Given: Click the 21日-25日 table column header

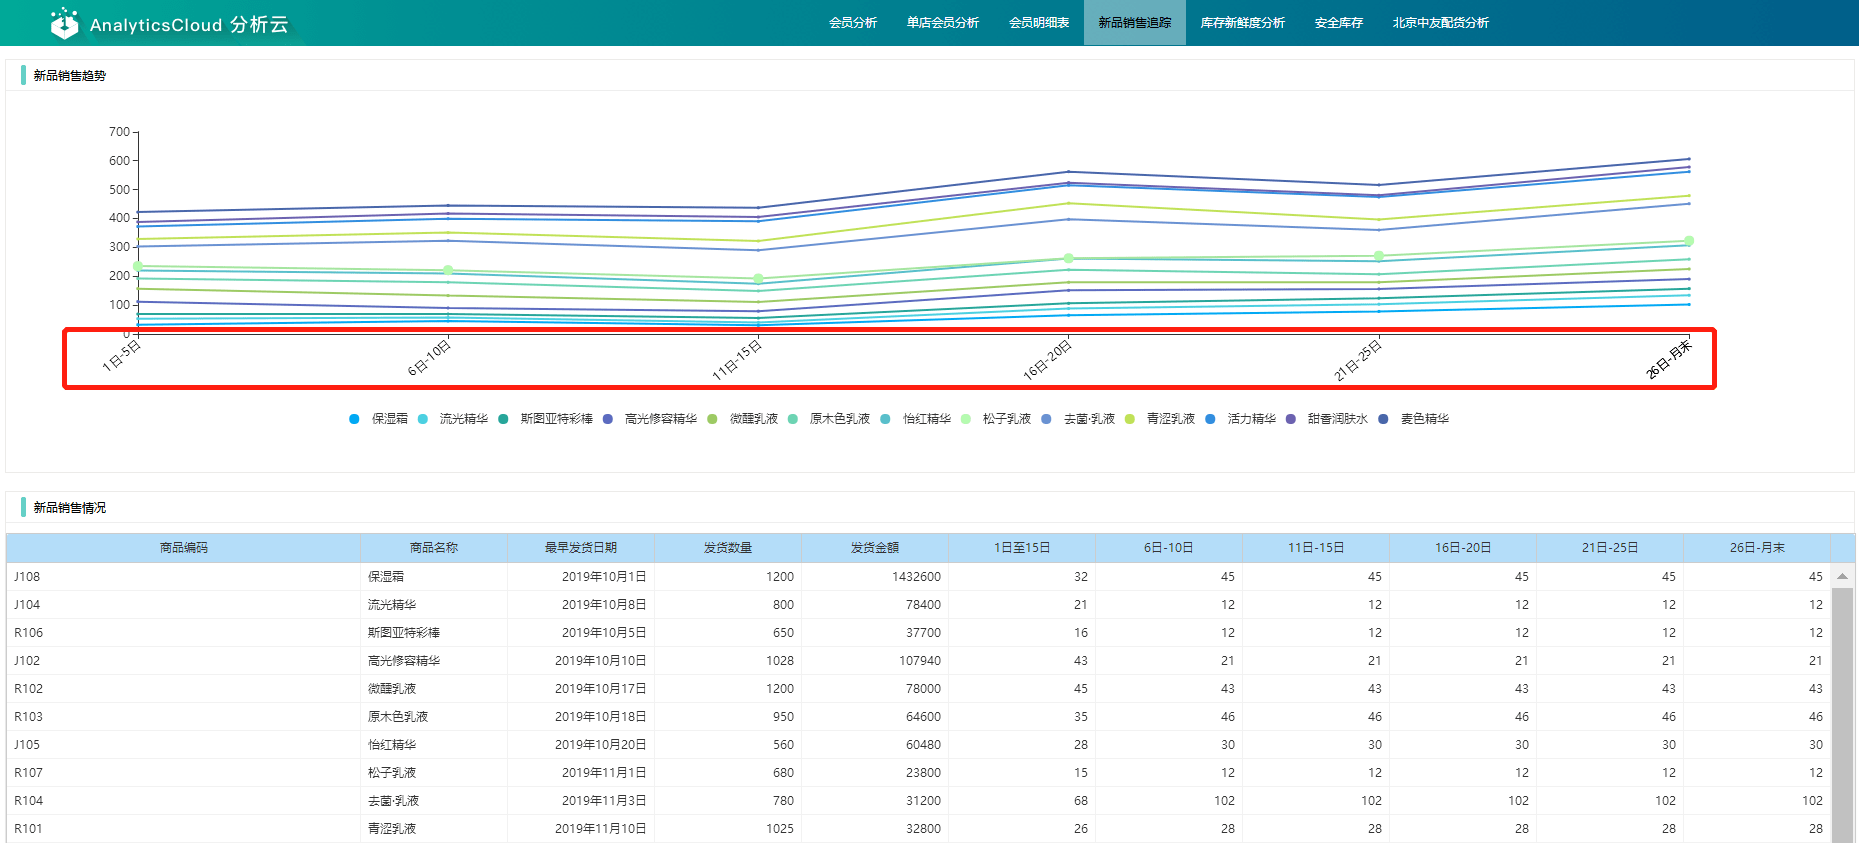Looking at the screenshot, I should (1610, 548).
